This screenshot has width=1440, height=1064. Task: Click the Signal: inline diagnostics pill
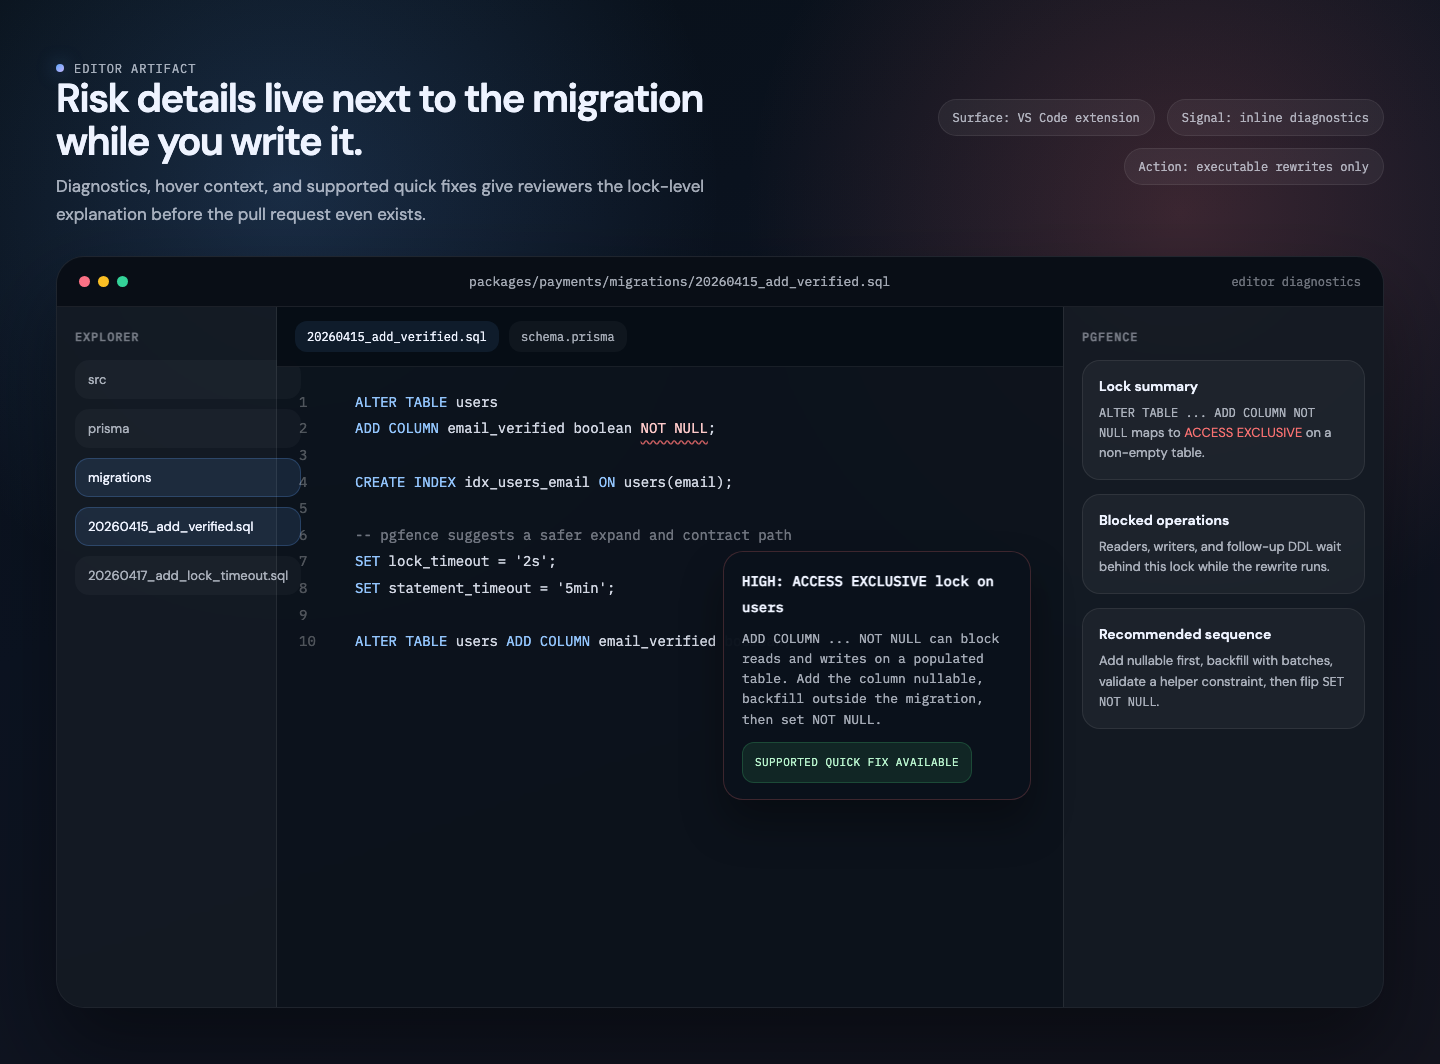tap(1274, 118)
